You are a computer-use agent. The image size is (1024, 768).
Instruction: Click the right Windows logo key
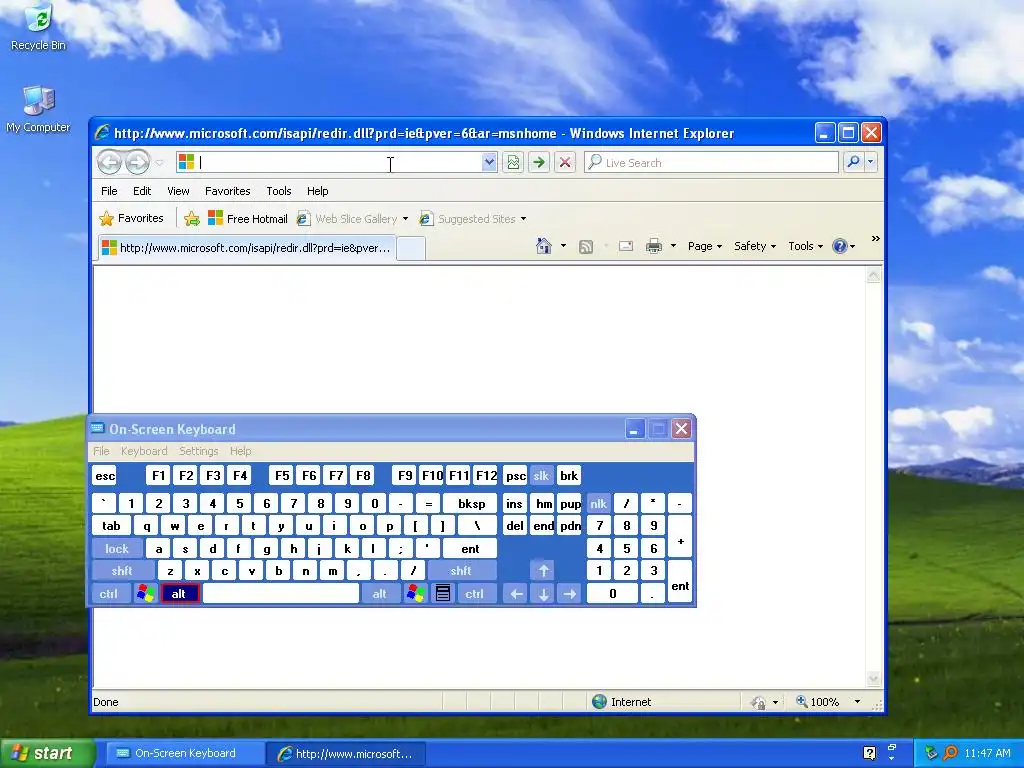point(415,594)
